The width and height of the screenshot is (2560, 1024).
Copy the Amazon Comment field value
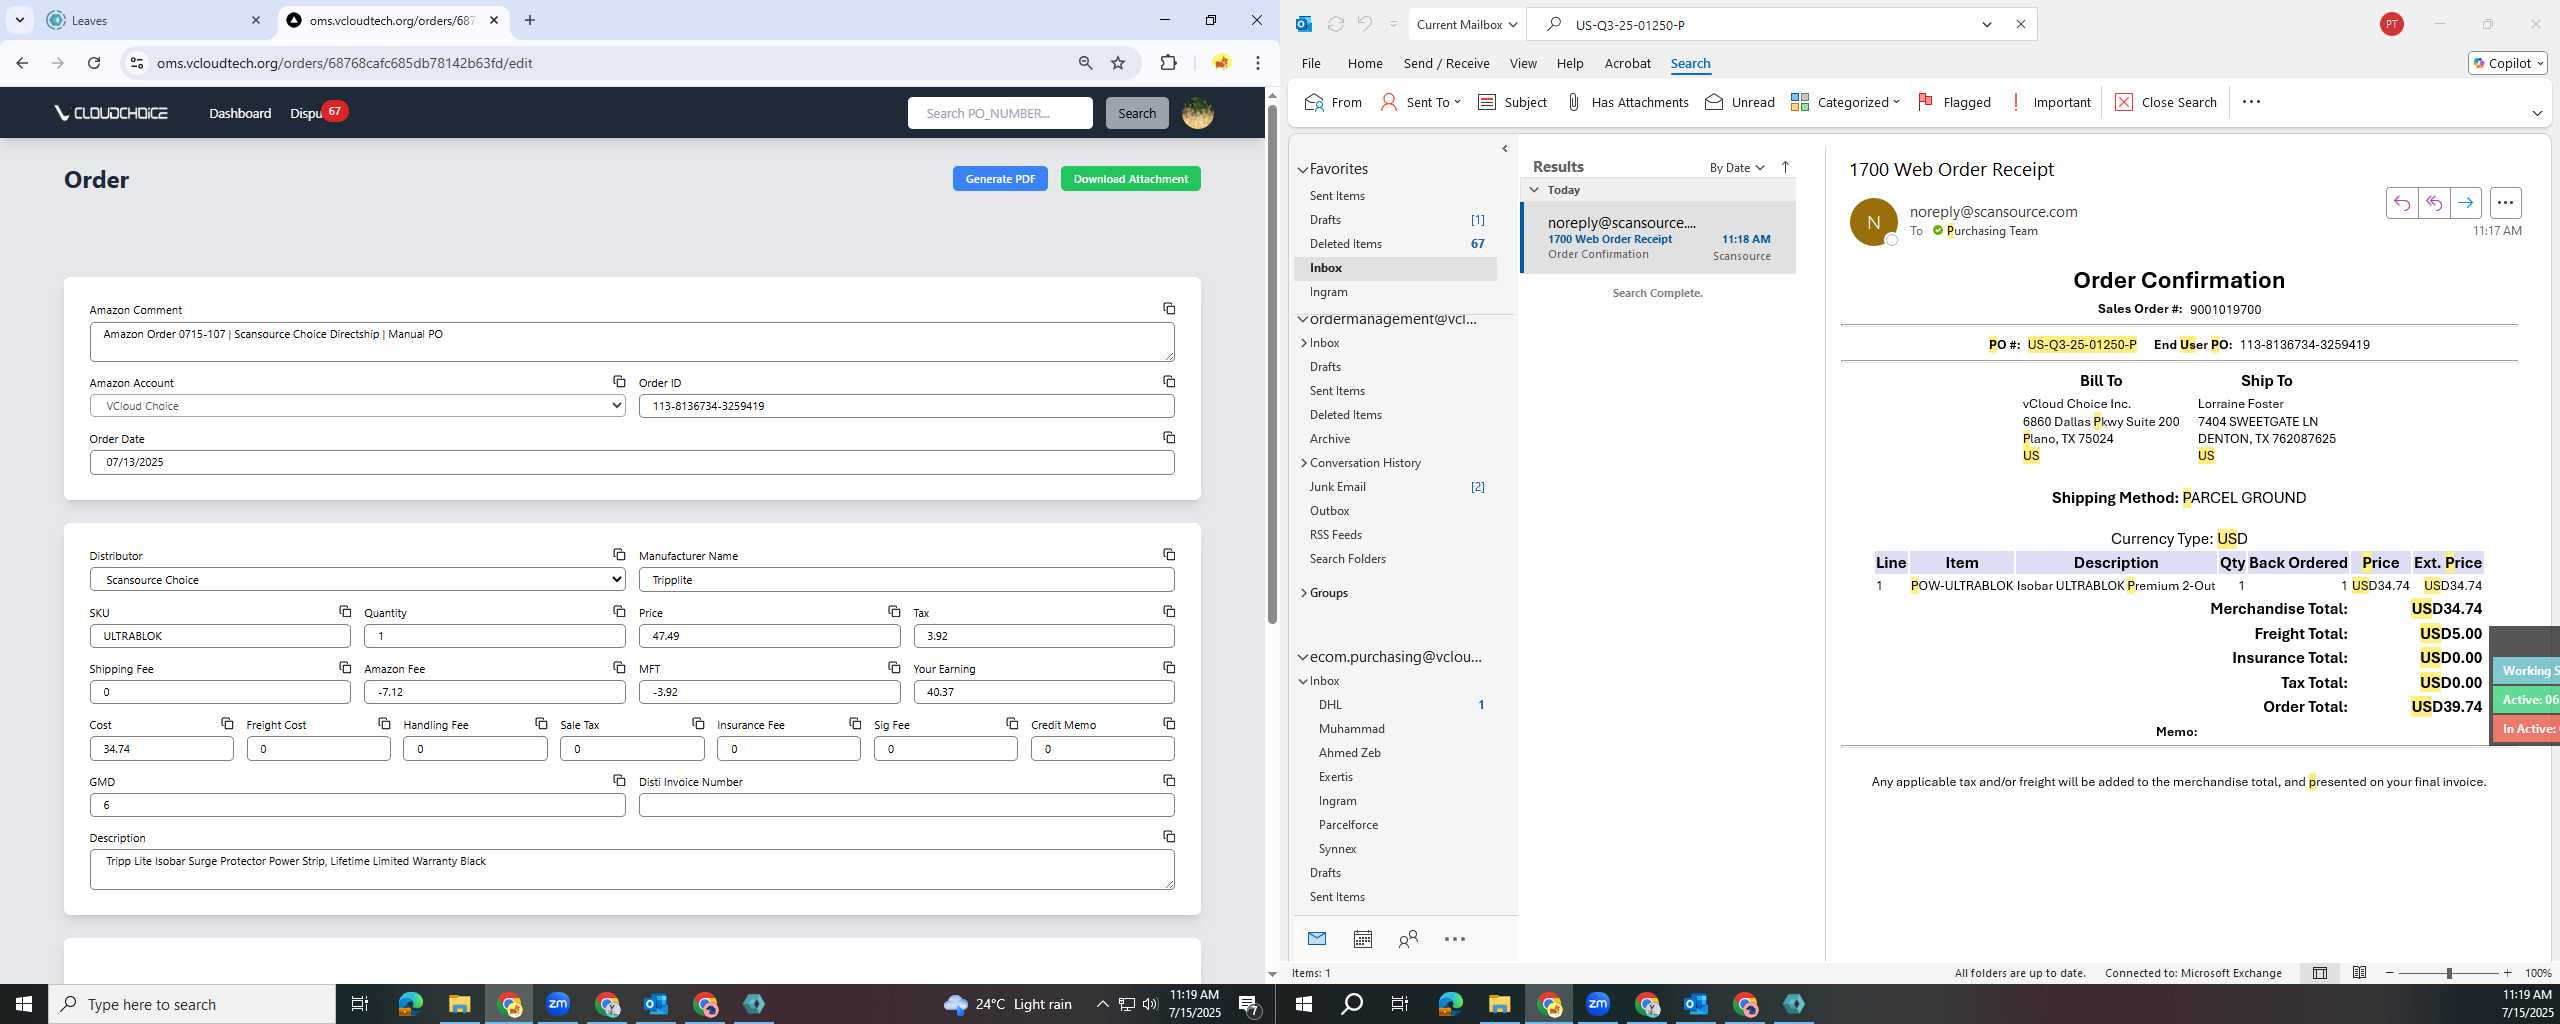pos(1168,309)
